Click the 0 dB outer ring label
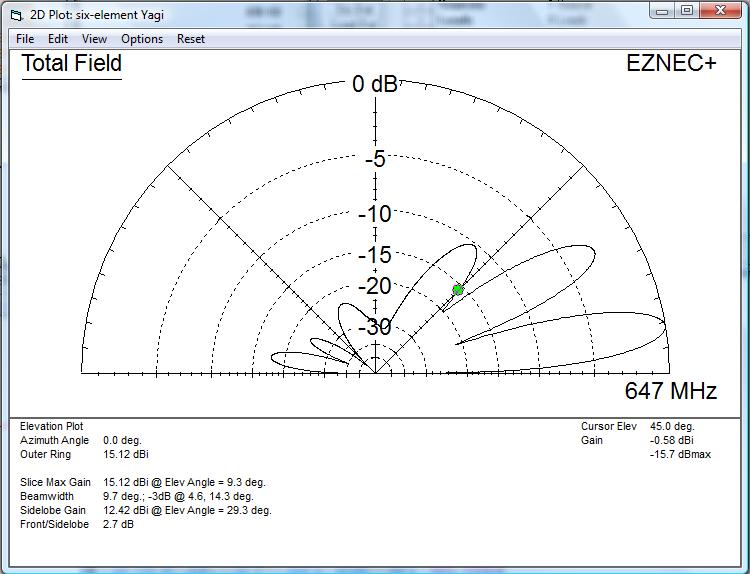The width and height of the screenshot is (750, 574). (374, 85)
